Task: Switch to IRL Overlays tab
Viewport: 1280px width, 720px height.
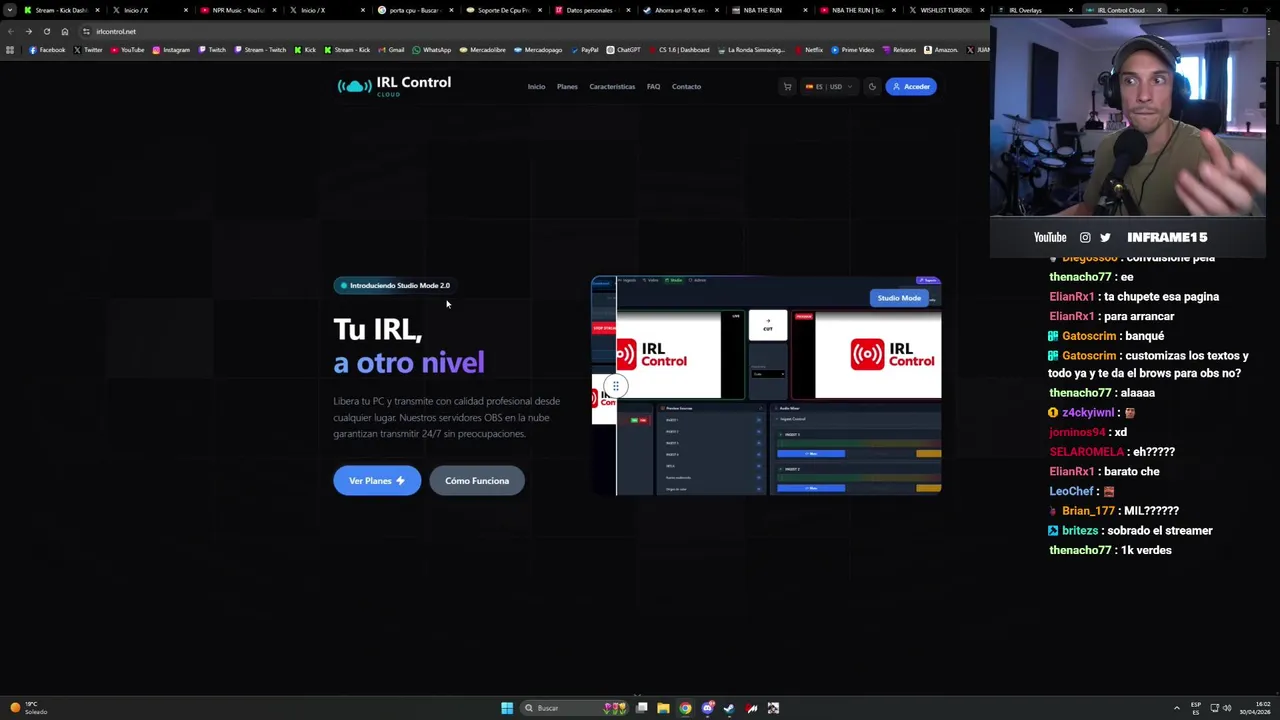Action: click(x=1034, y=10)
